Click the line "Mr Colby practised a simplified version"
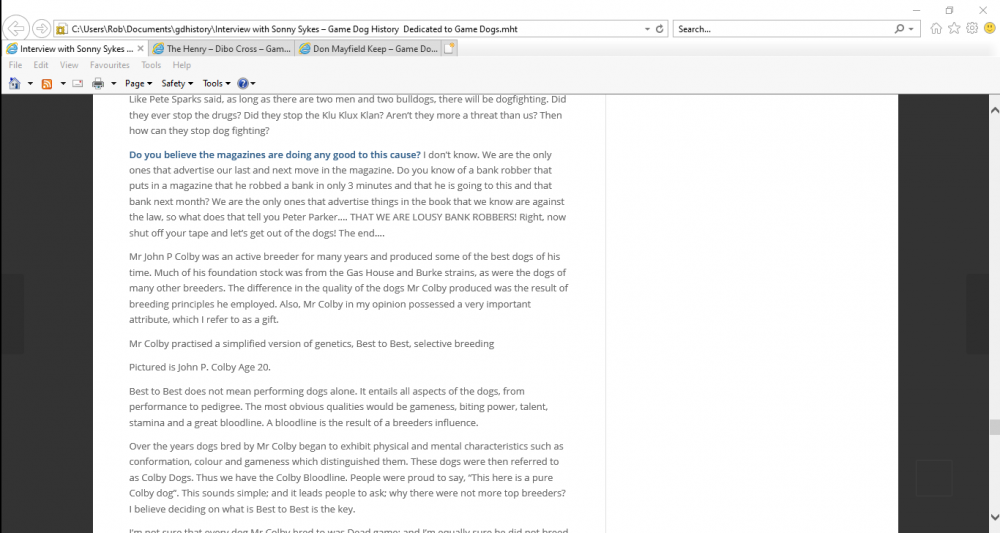 click(x=311, y=344)
